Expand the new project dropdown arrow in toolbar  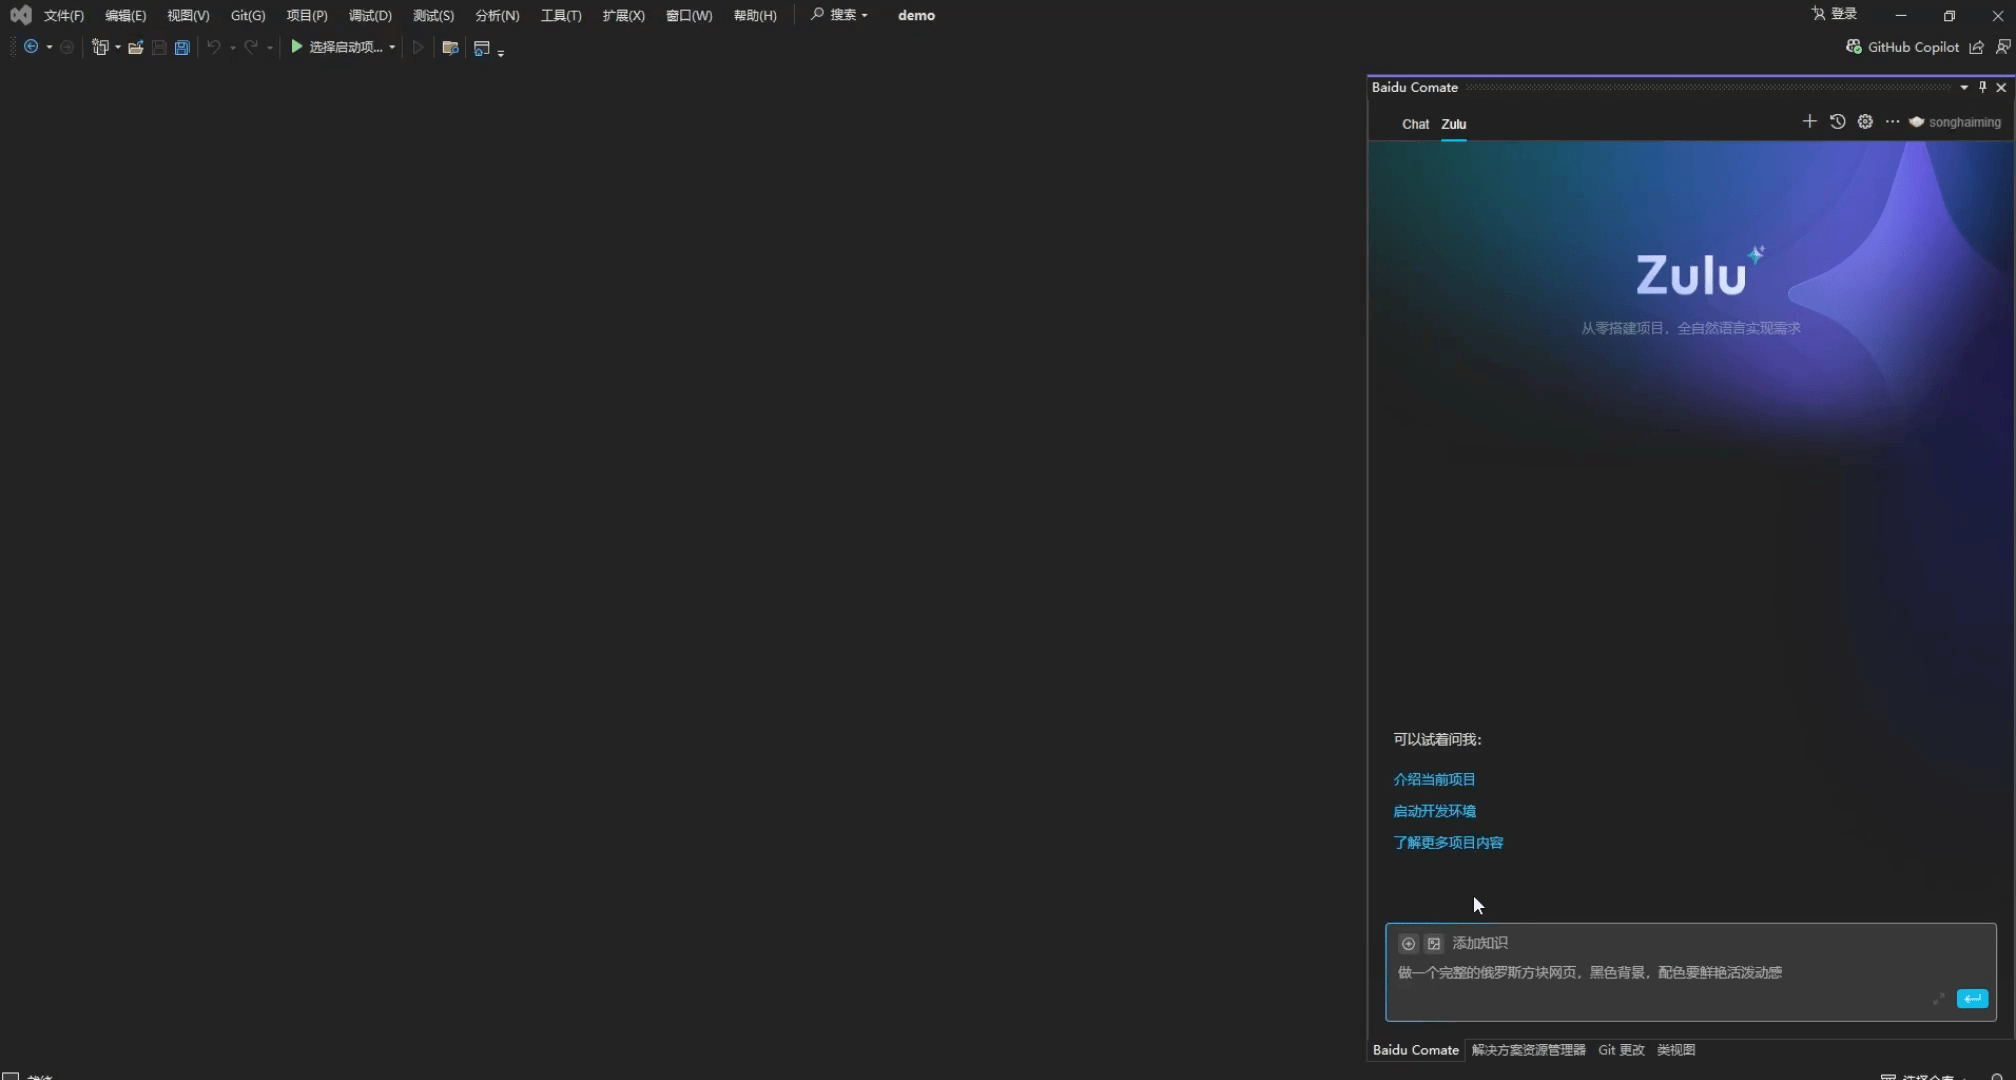coord(118,47)
